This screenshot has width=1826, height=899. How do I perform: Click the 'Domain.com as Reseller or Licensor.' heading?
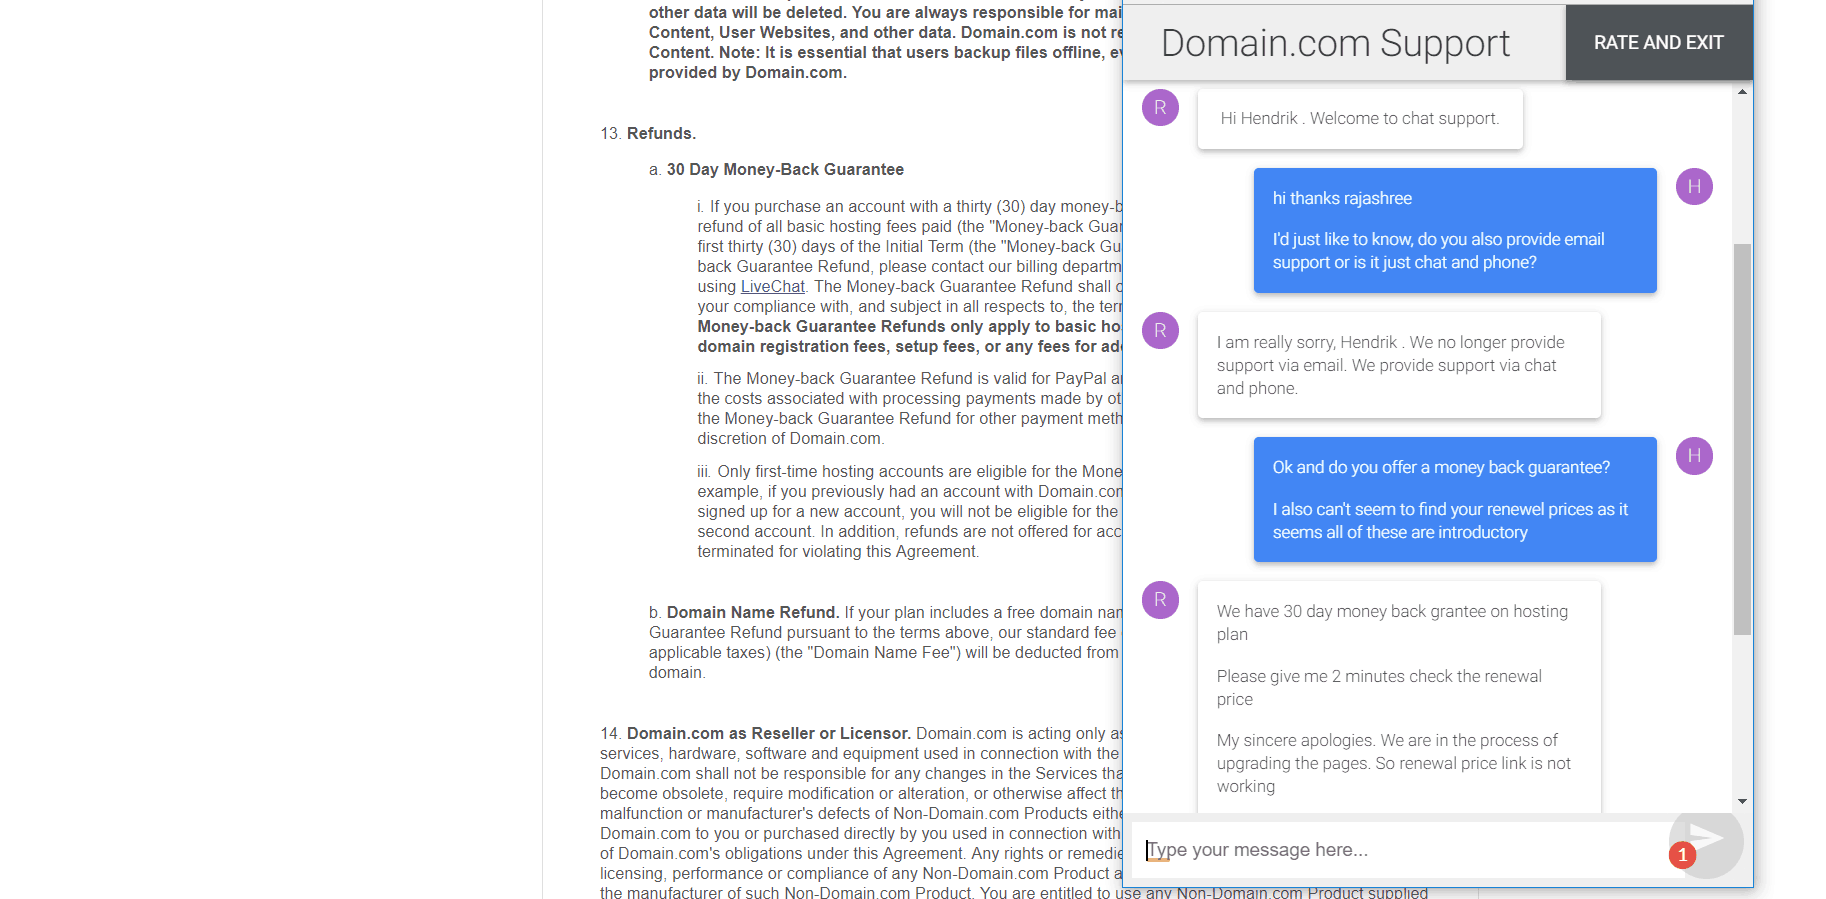768,733
